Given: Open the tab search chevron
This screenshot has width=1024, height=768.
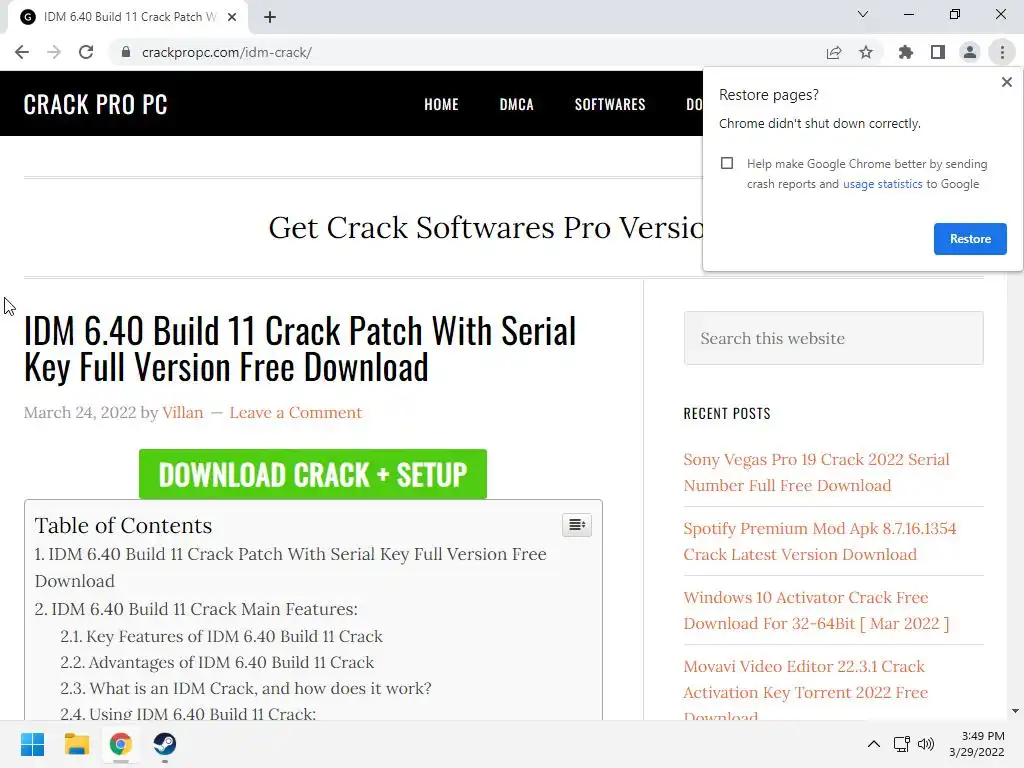Looking at the screenshot, I should [x=863, y=14].
